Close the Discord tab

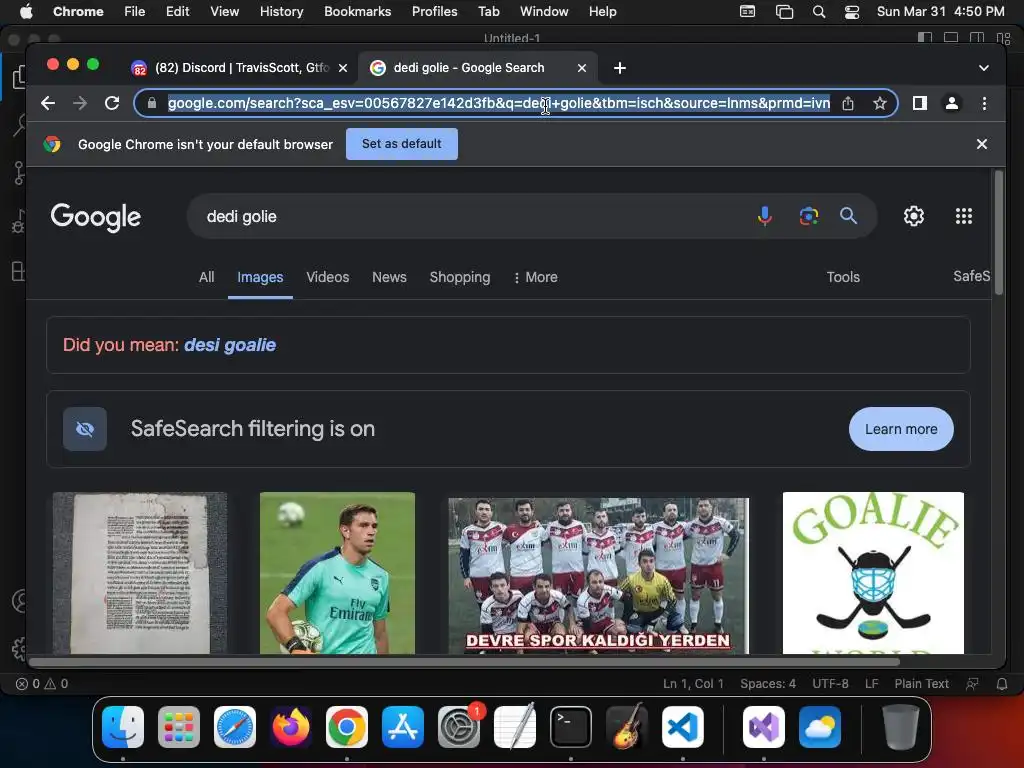tap(343, 68)
